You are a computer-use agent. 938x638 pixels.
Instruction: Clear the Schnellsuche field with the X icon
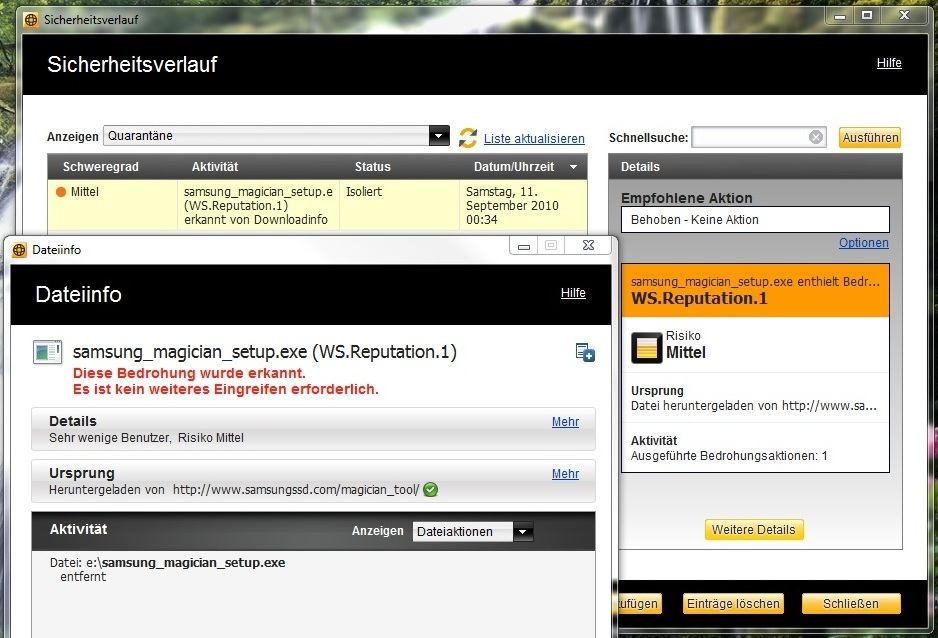point(816,138)
